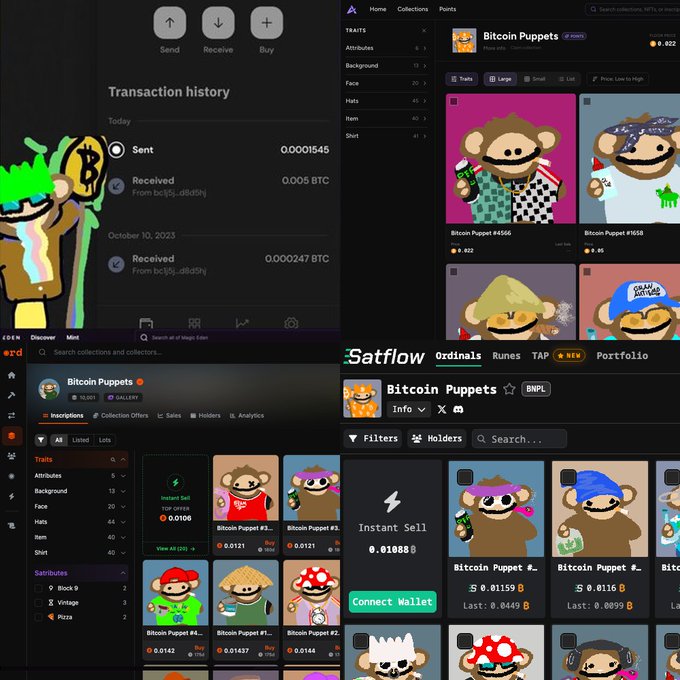The image size is (680, 680).
Task: Close the TRAITS panel with X
Action: [x=424, y=30]
